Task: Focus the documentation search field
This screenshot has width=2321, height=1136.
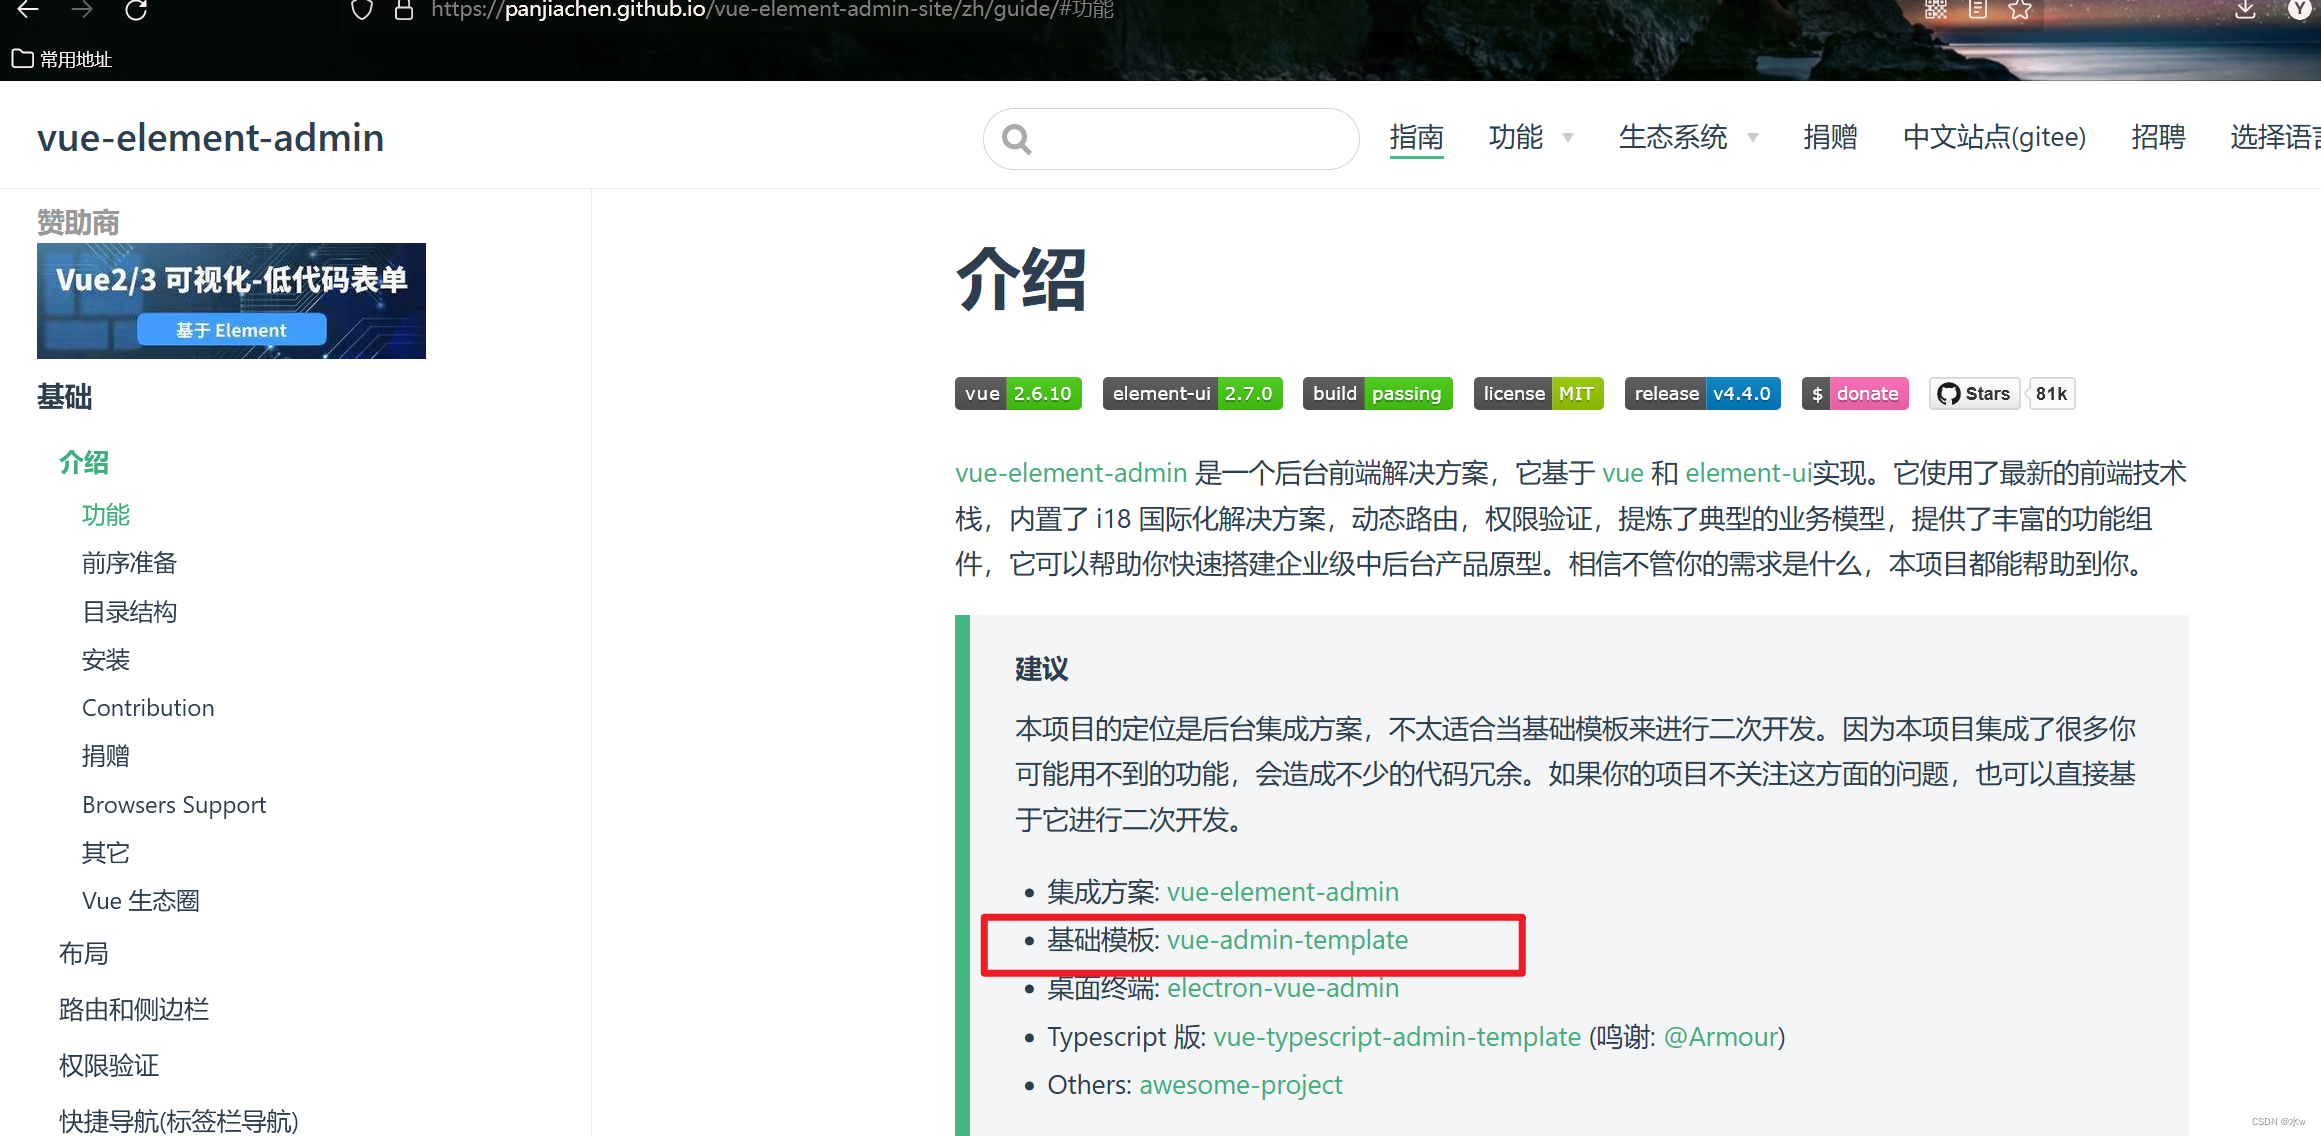Action: (1171, 139)
